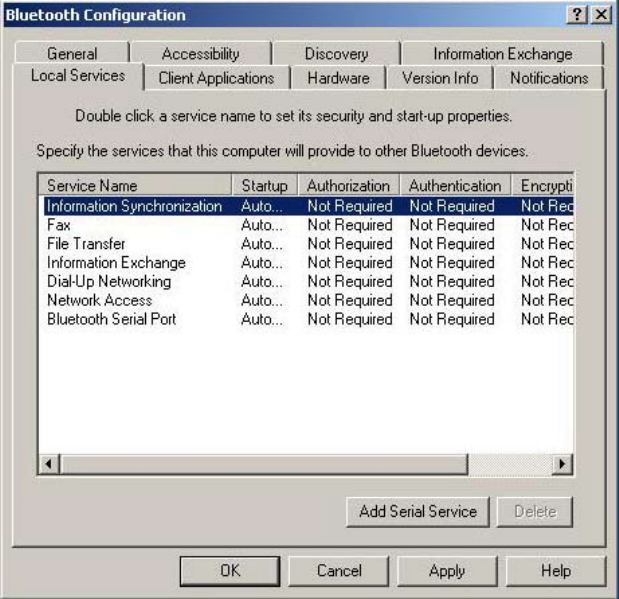This screenshot has width=619, height=599.
Task: Switch to the General tab
Action: click(x=72, y=53)
